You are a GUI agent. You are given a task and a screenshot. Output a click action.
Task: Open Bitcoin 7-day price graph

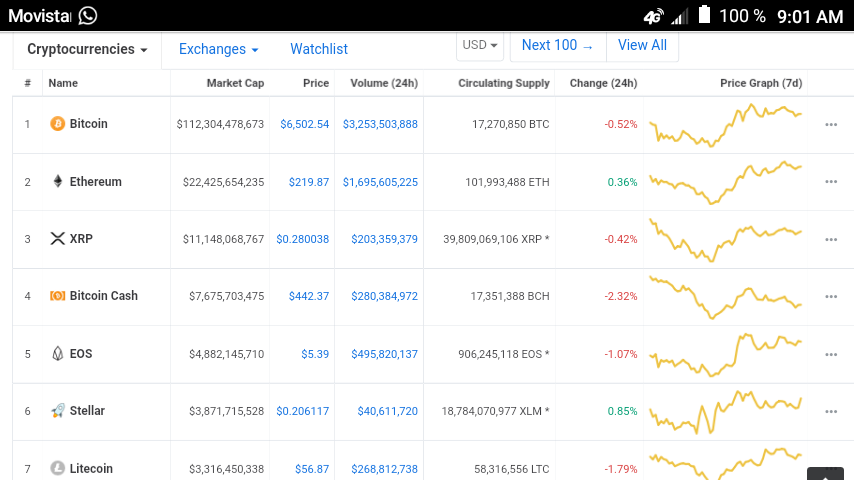[x=725, y=125]
